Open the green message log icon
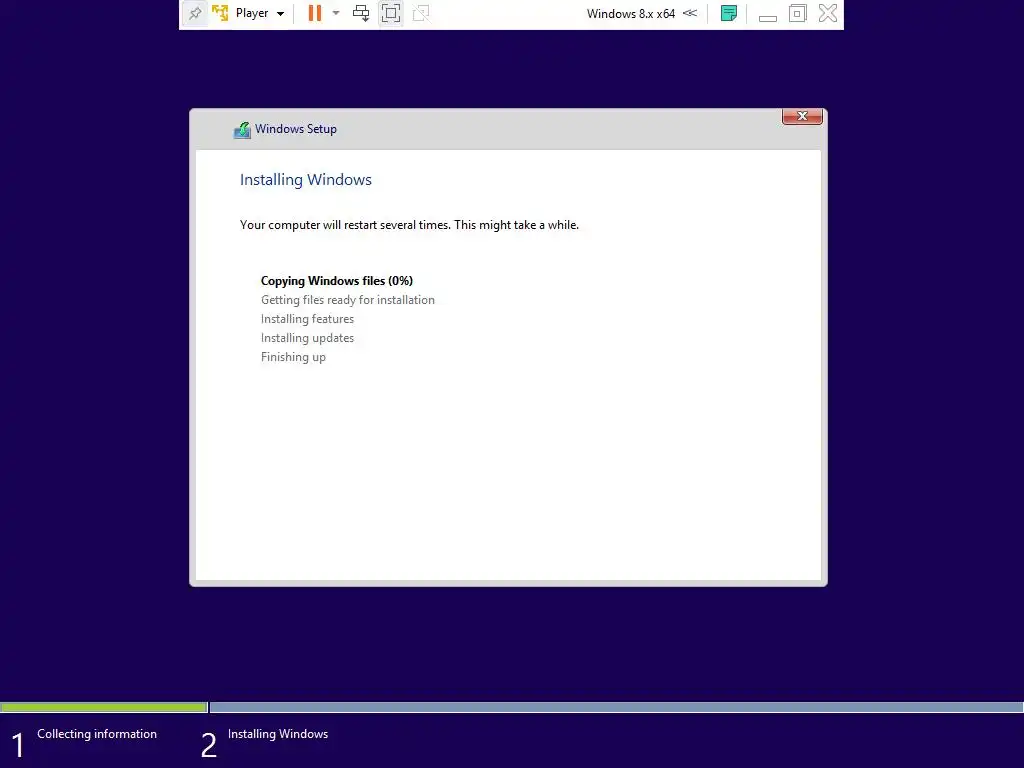 [729, 13]
